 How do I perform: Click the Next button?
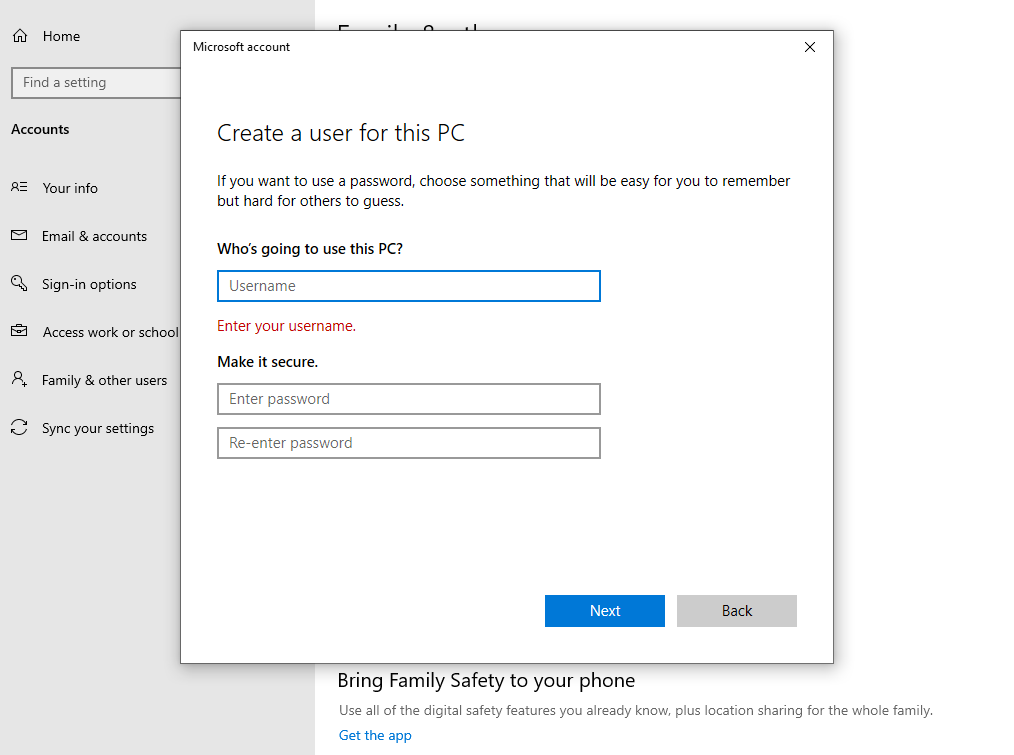pyautogui.click(x=605, y=611)
